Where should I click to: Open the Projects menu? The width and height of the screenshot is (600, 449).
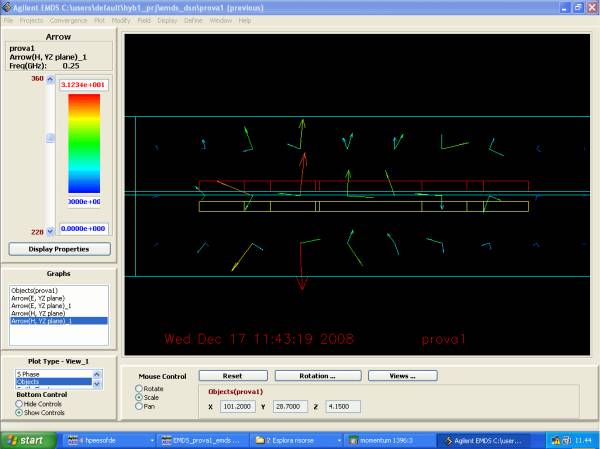[x=31, y=21]
